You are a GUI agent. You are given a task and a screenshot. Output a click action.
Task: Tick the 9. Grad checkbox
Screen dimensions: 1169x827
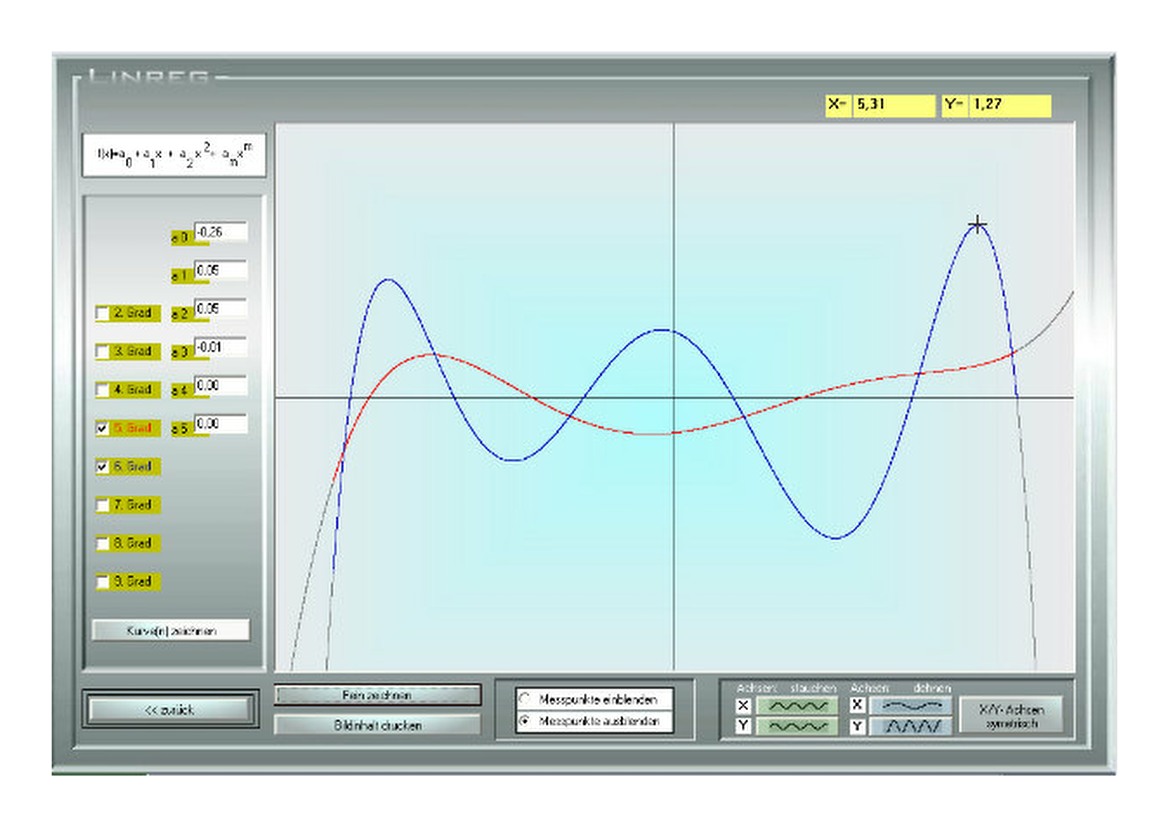[103, 582]
